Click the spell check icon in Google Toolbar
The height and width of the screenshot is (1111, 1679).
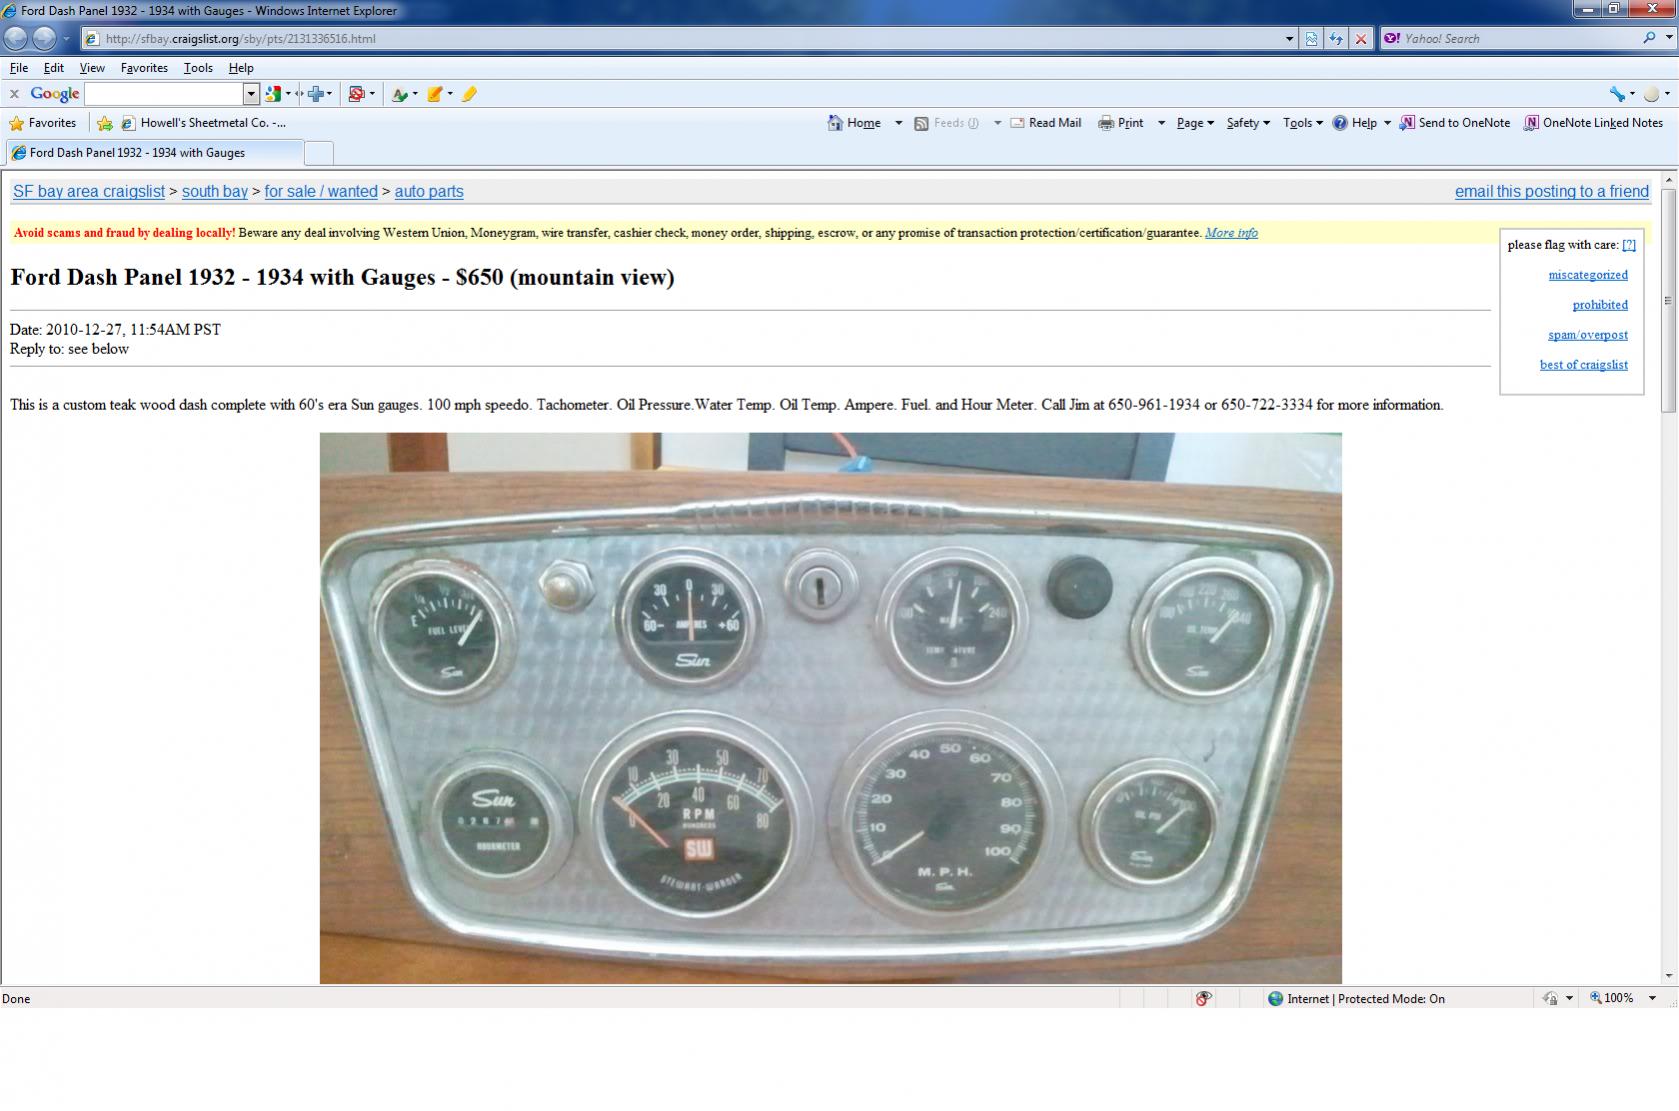coord(400,94)
